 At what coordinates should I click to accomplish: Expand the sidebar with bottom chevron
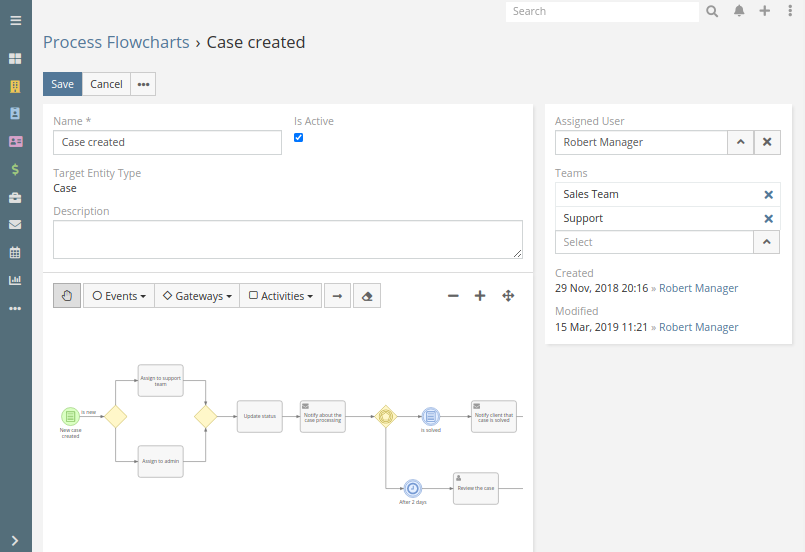(x=15, y=541)
